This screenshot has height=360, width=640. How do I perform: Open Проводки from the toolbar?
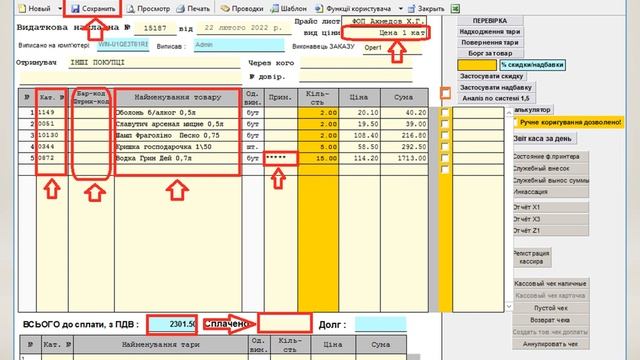coord(242,9)
